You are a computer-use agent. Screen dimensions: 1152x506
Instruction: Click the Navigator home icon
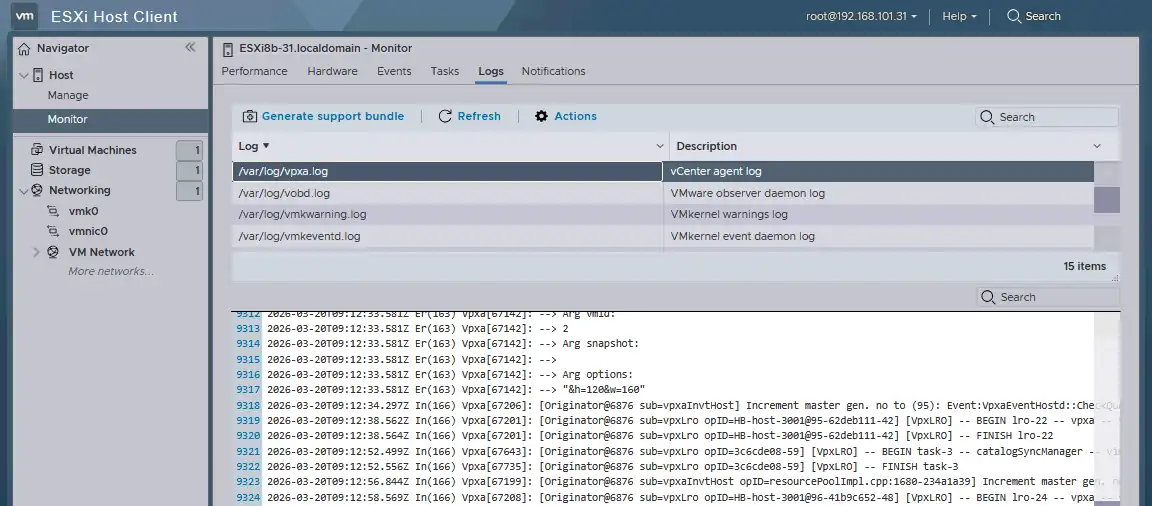click(x=24, y=48)
